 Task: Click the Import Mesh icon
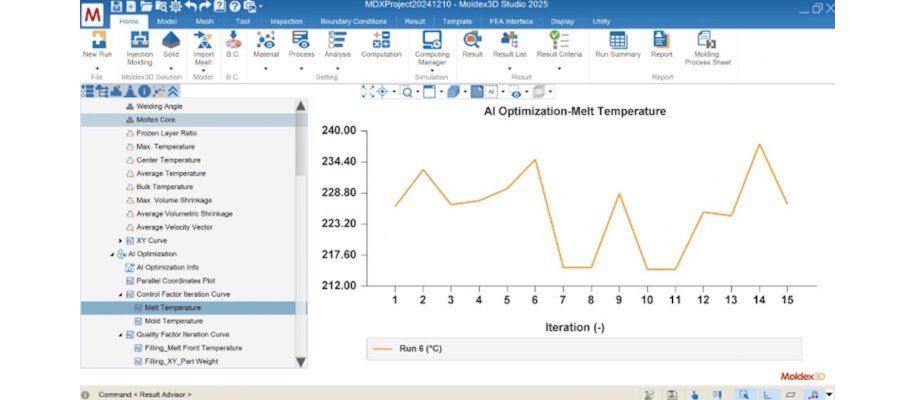pos(203,42)
